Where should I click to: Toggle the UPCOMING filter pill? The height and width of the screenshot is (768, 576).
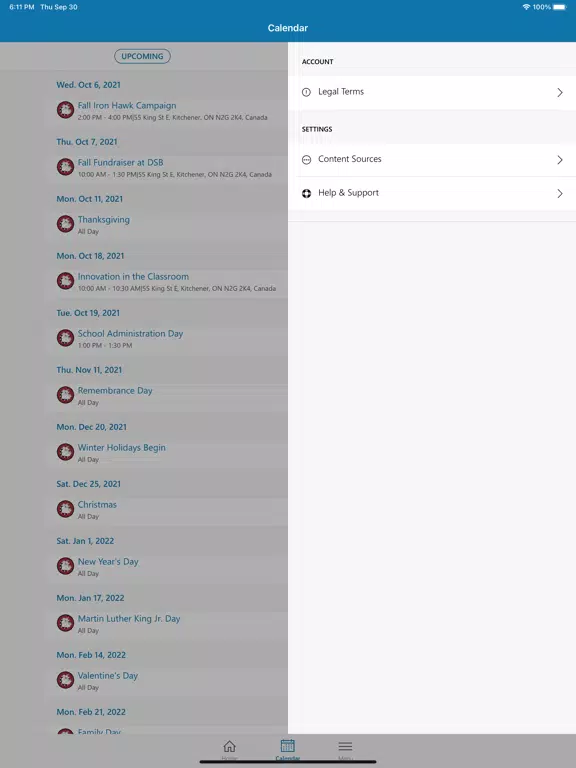(143, 56)
